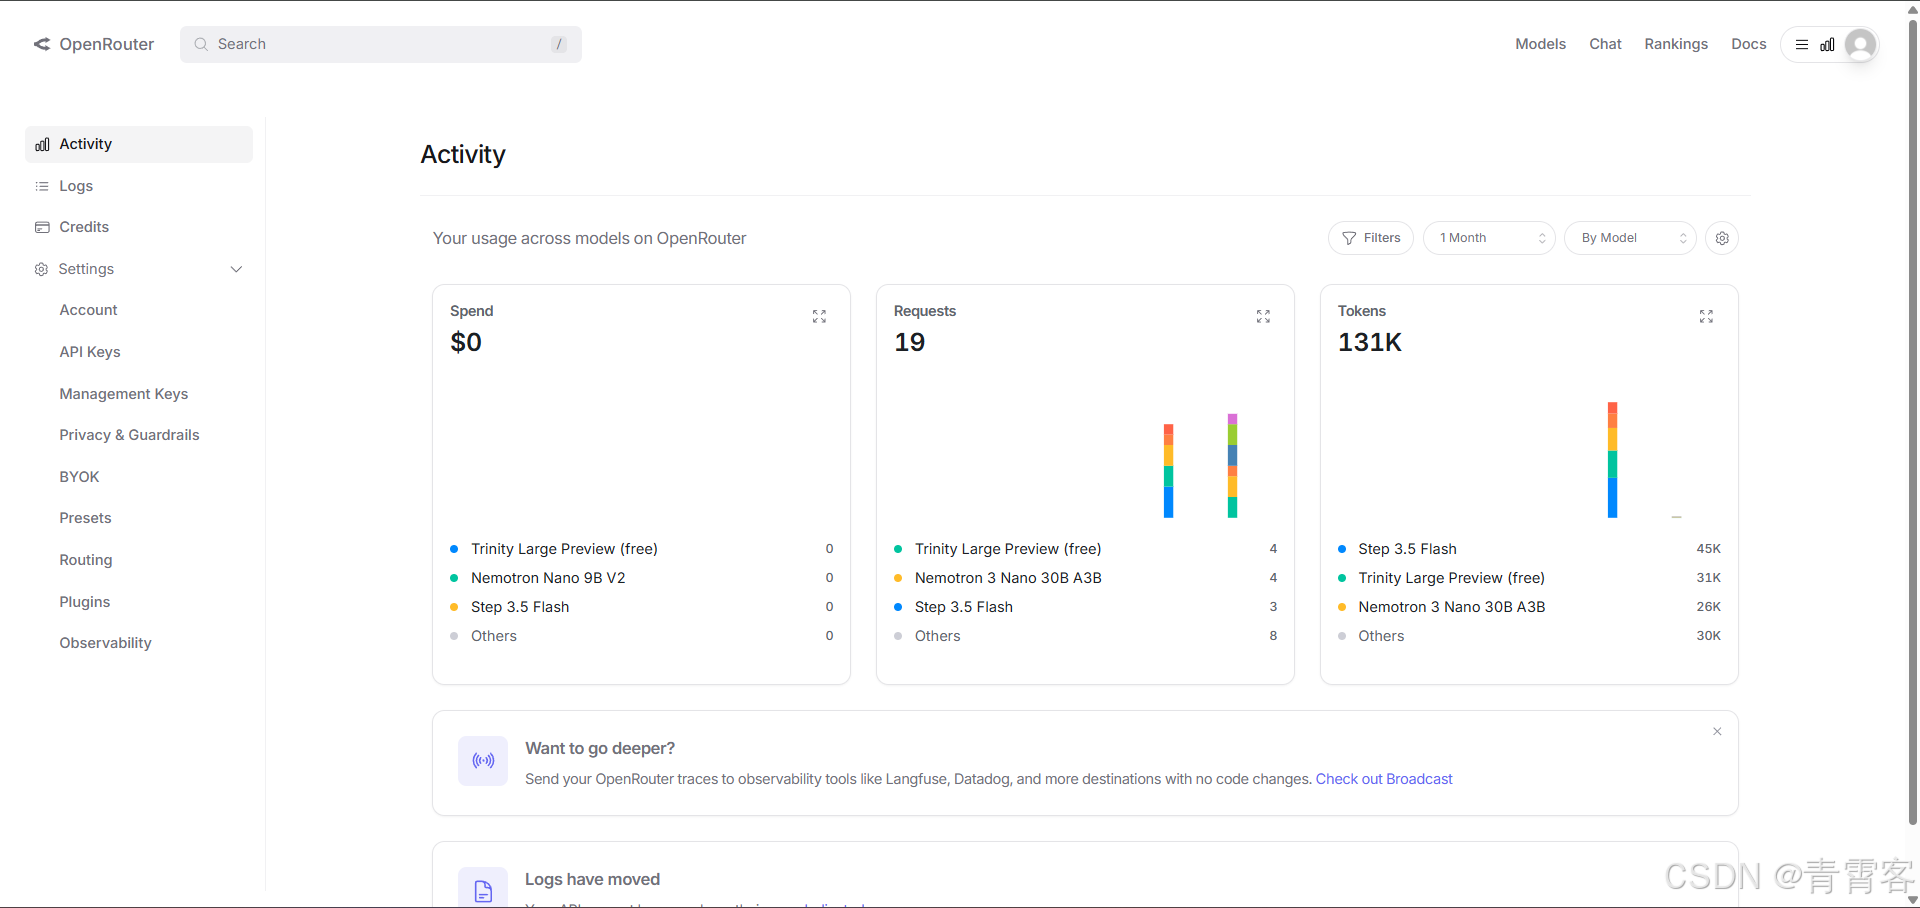This screenshot has width=1920, height=908.
Task: Click the Settings gear icon in sidebar
Action: tap(41, 269)
